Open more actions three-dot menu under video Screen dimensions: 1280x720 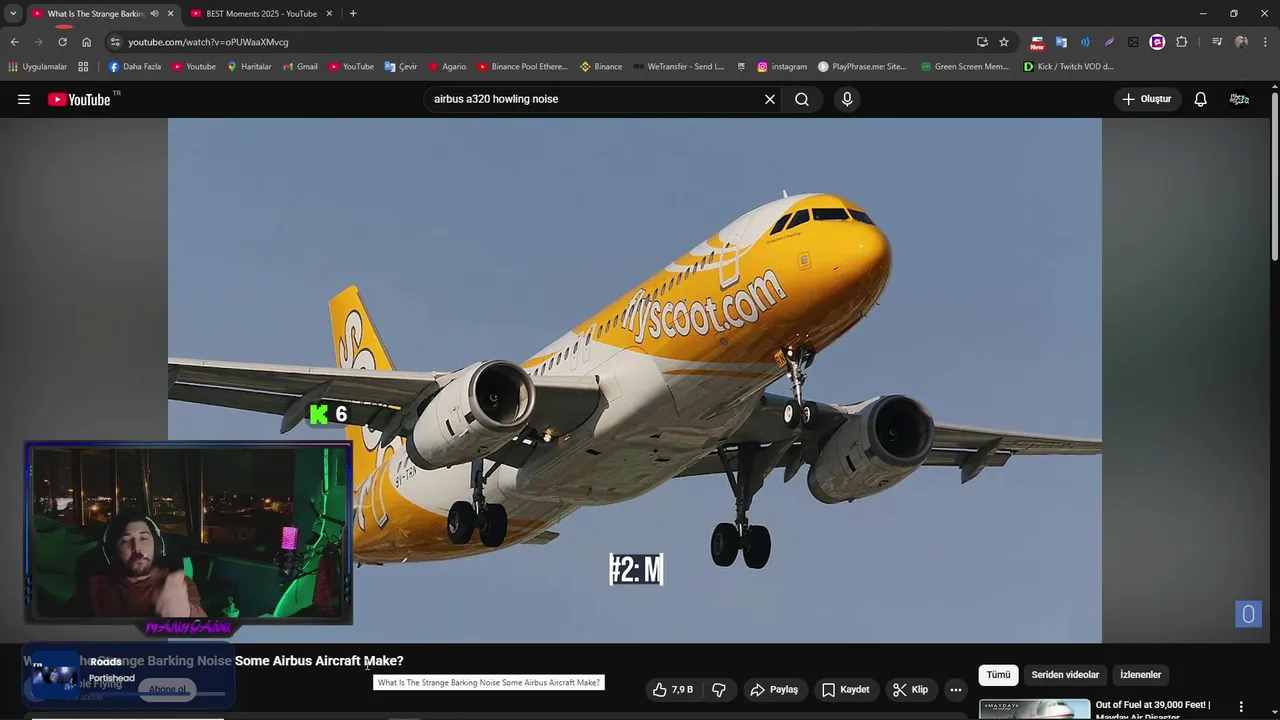tap(956, 690)
